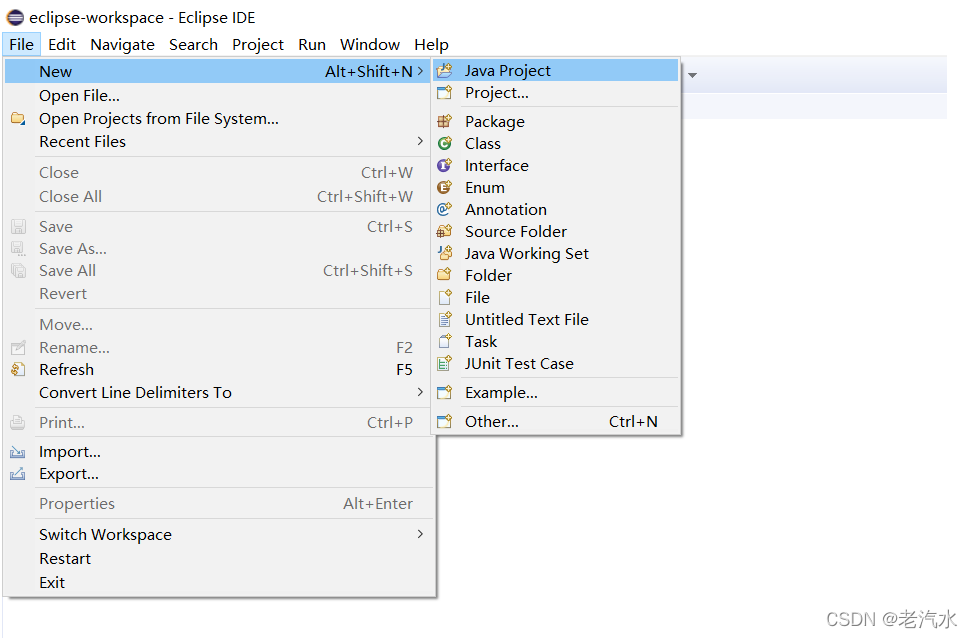
Task: Choose Task from New submenu
Action: point(557,341)
